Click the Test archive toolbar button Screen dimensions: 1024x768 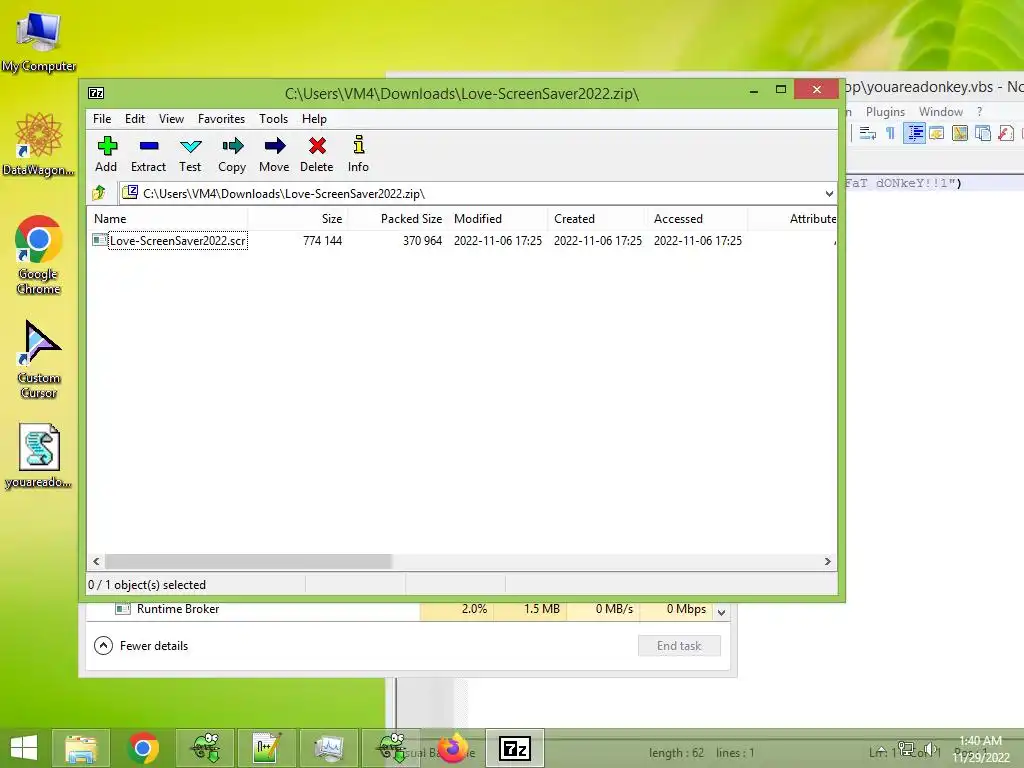click(190, 154)
